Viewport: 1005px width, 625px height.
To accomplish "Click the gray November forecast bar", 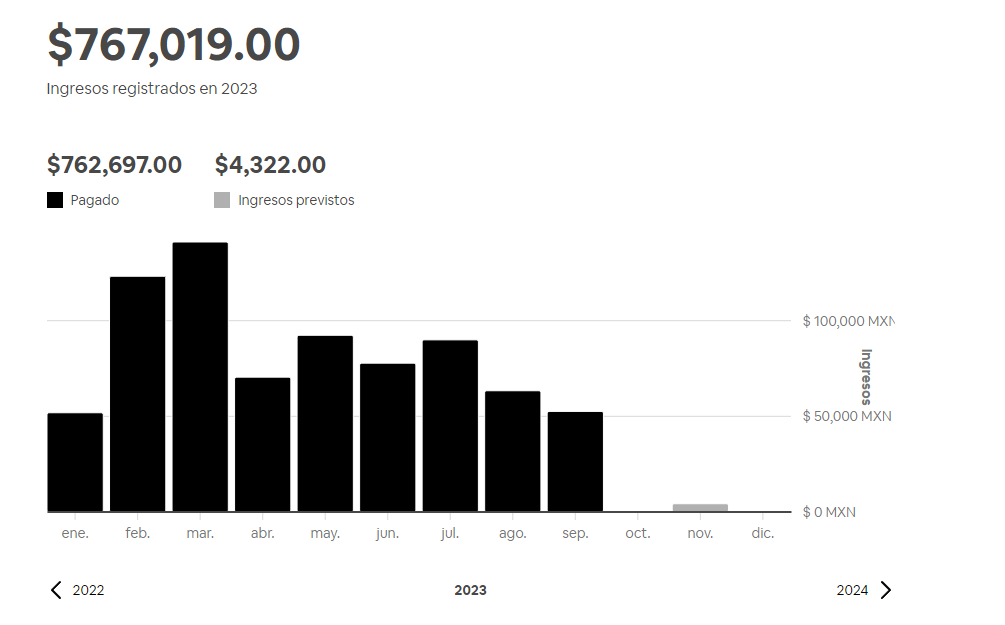I will [700, 508].
